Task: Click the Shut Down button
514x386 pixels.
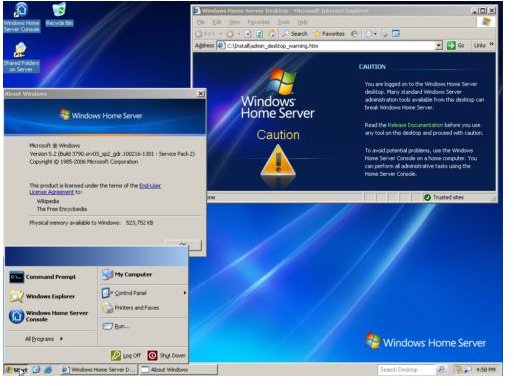Action: click(x=166, y=355)
